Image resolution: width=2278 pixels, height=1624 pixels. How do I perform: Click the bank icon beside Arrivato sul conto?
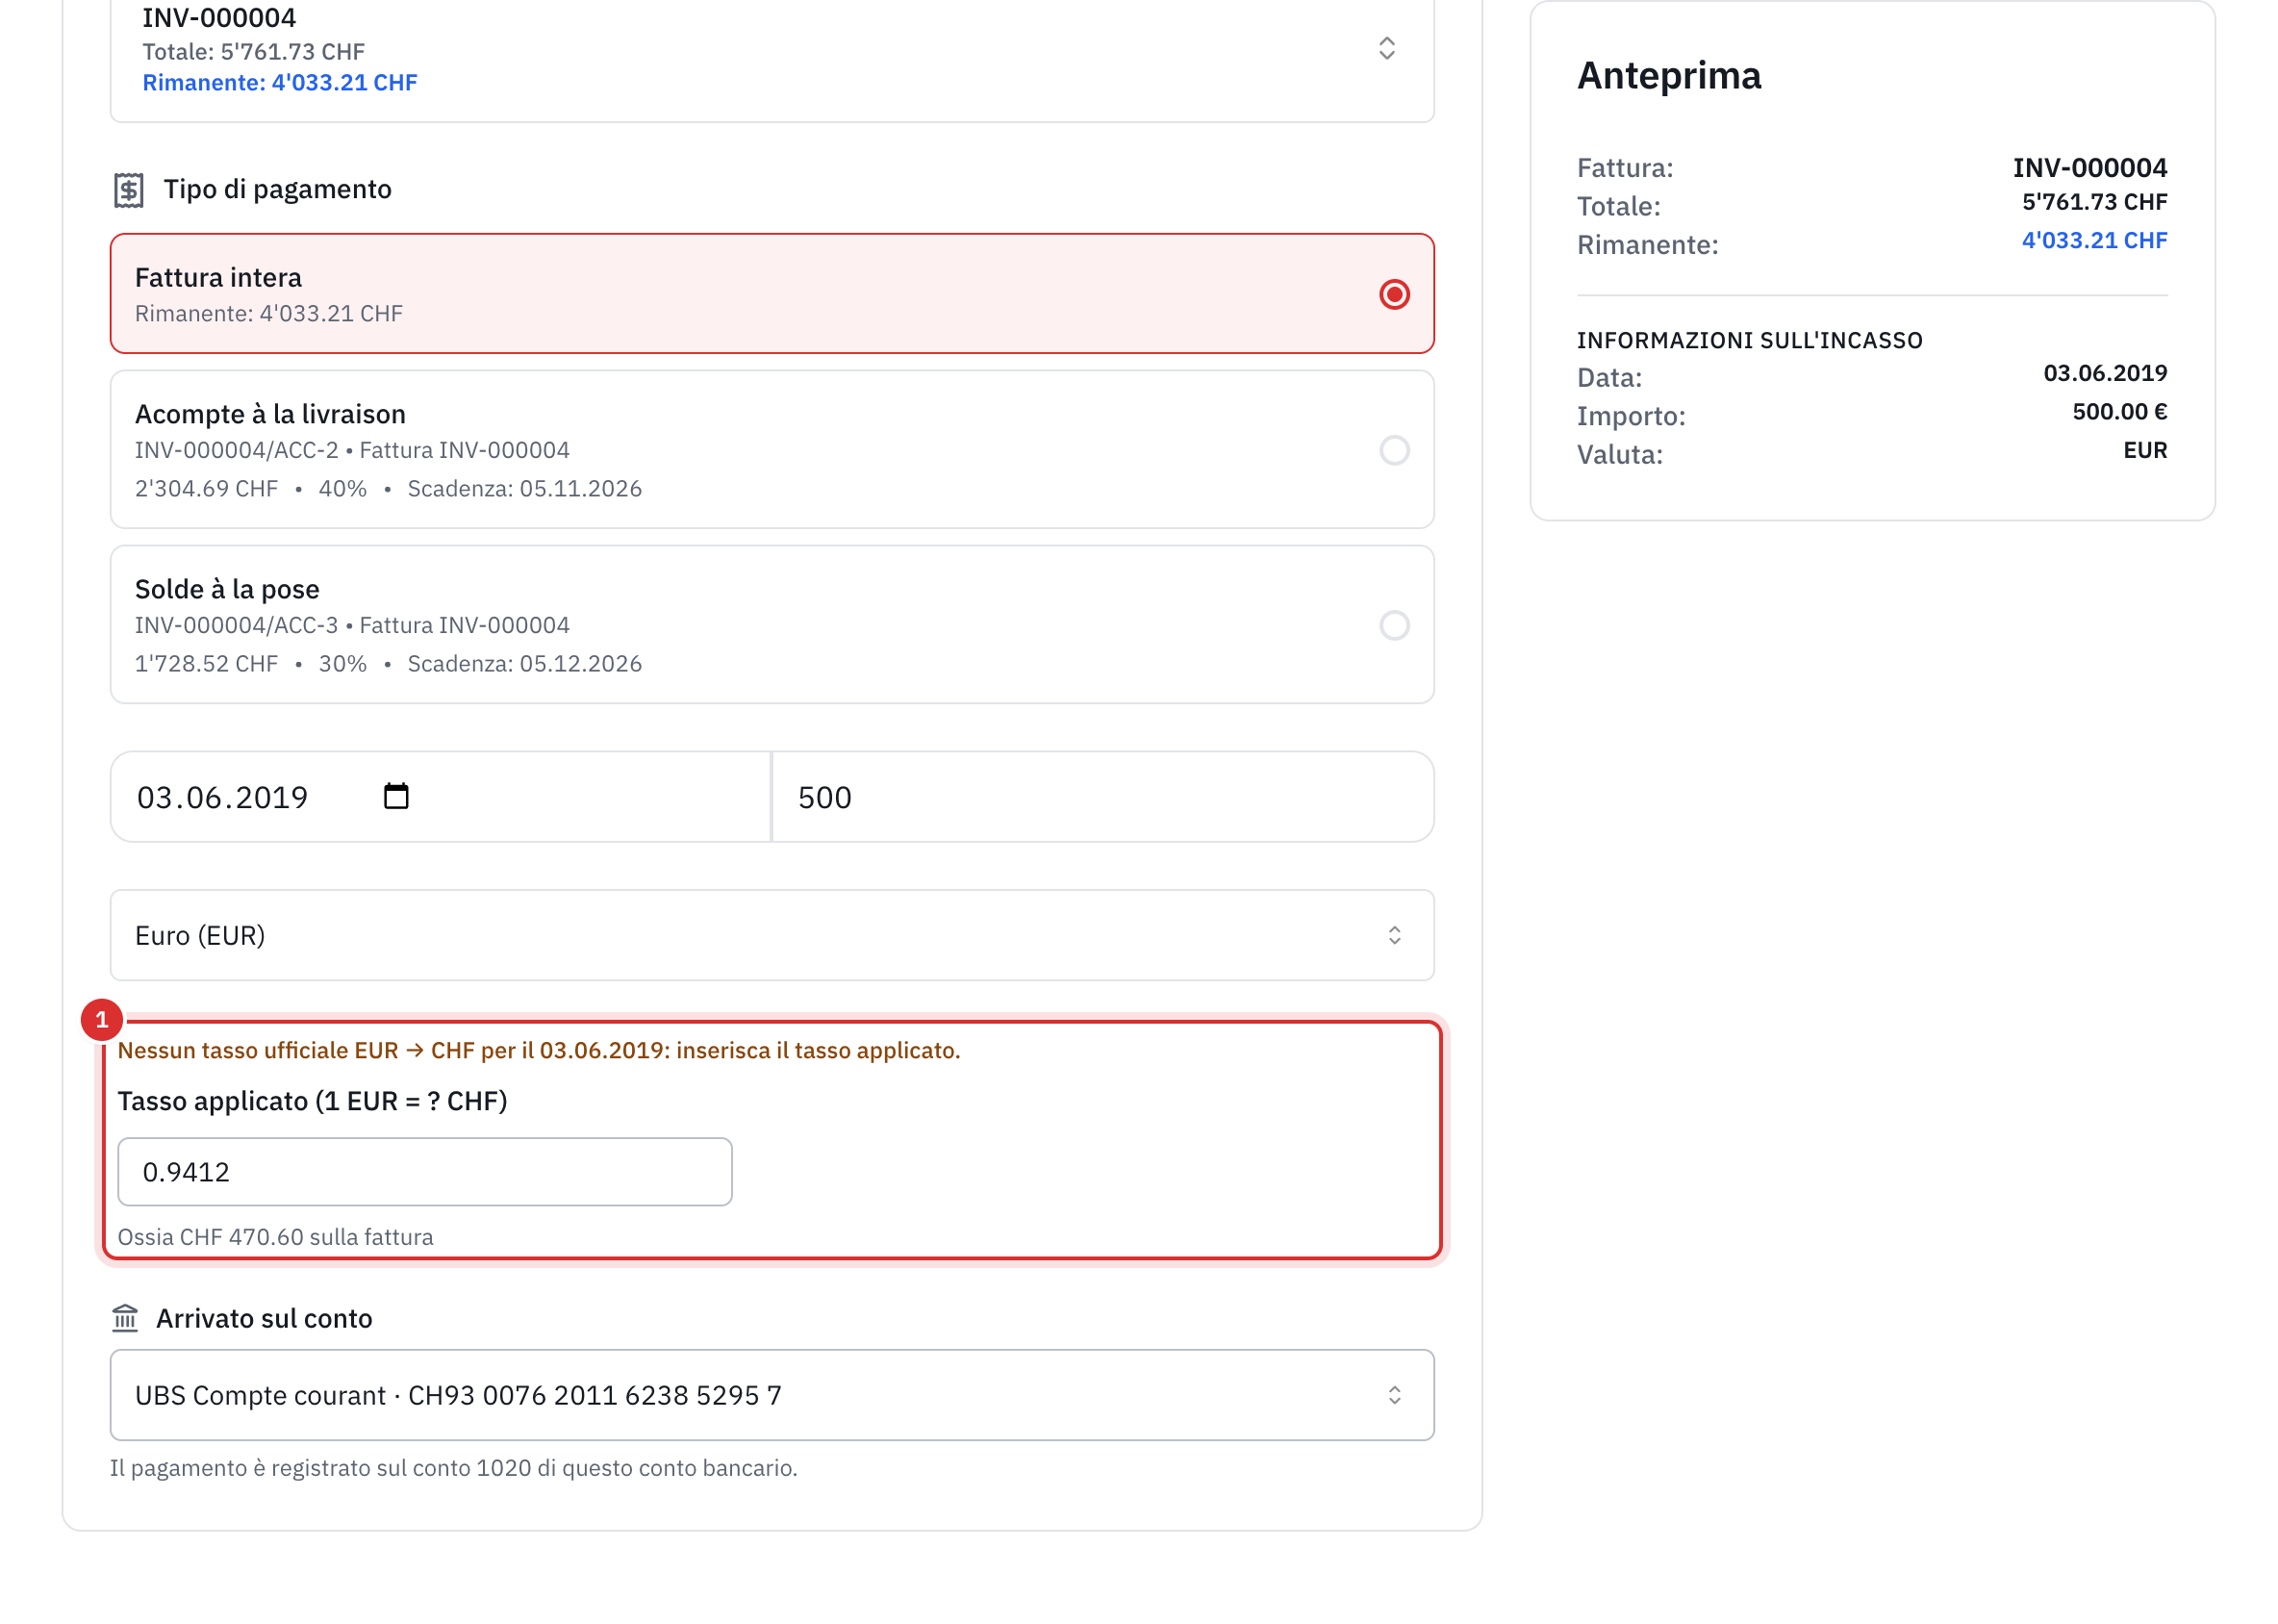point(125,1319)
